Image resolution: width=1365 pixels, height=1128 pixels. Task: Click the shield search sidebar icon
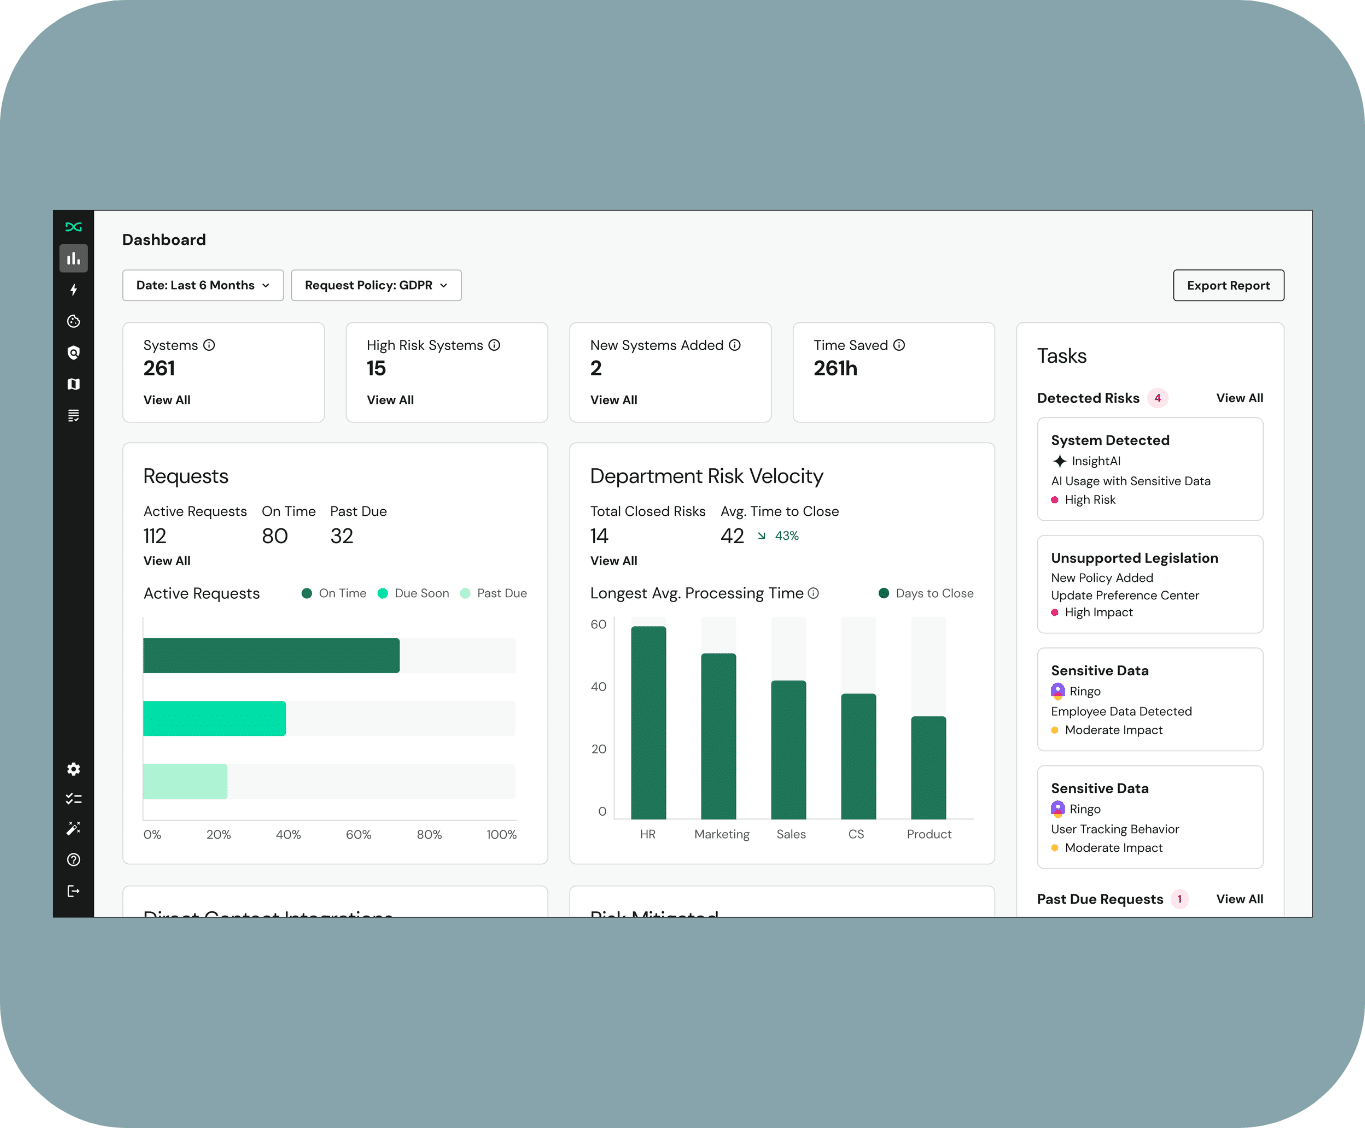pos(73,353)
